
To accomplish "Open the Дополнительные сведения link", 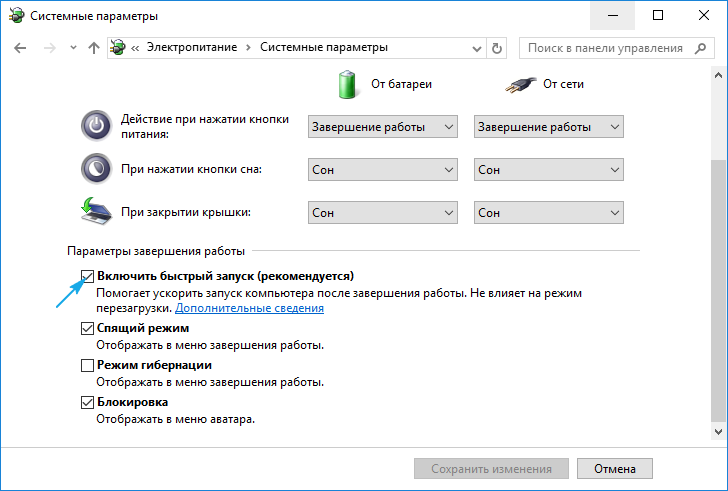I will [249, 308].
